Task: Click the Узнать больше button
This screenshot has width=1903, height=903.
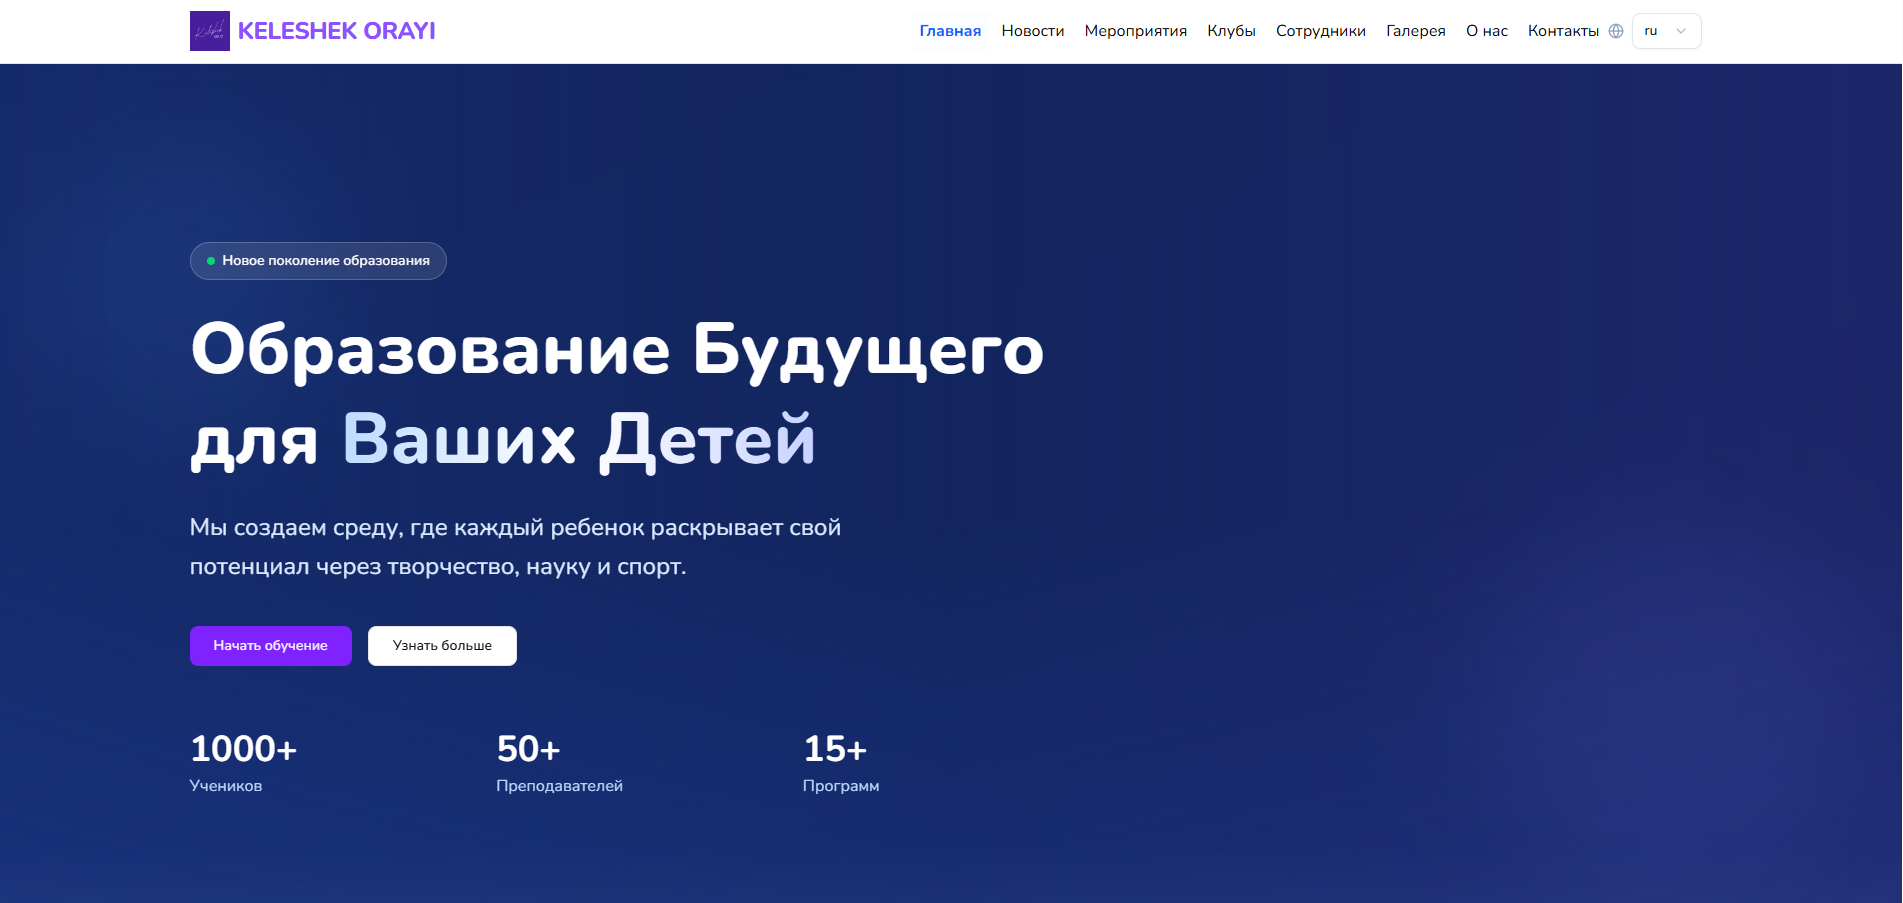Action: (x=442, y=646)
